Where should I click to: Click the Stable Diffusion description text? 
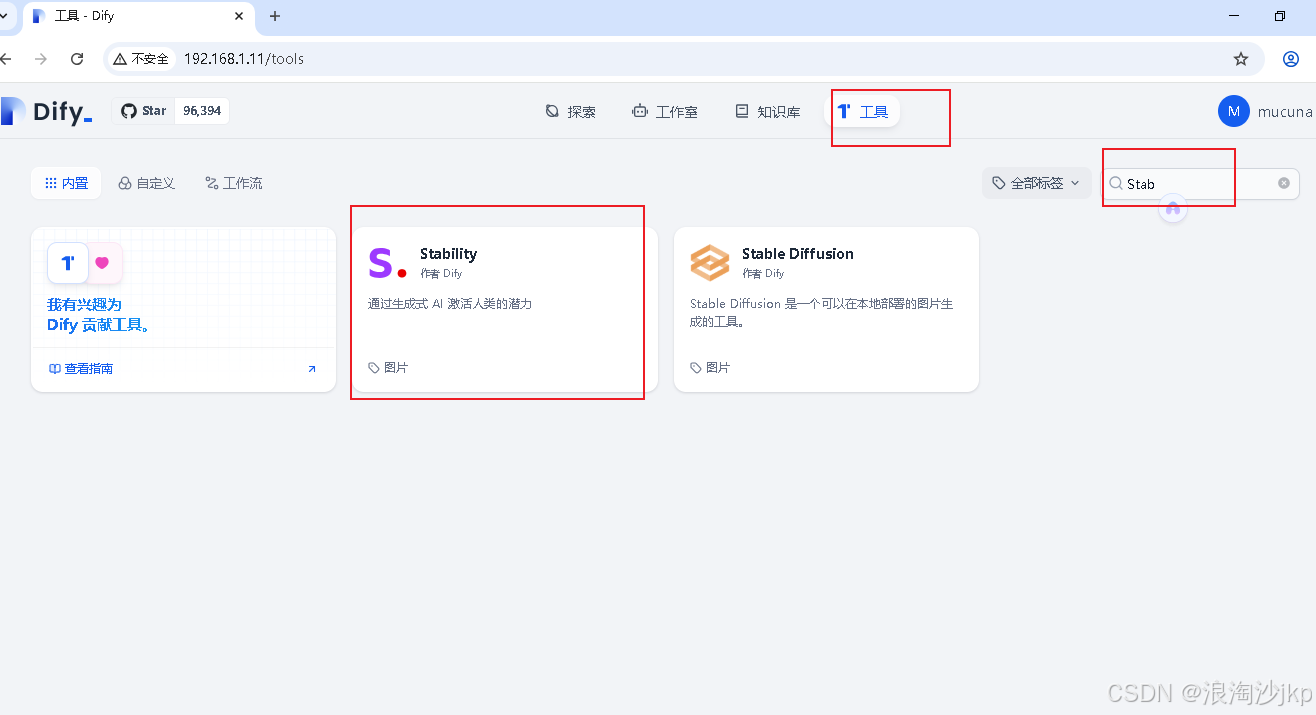[x=822, y=313]
